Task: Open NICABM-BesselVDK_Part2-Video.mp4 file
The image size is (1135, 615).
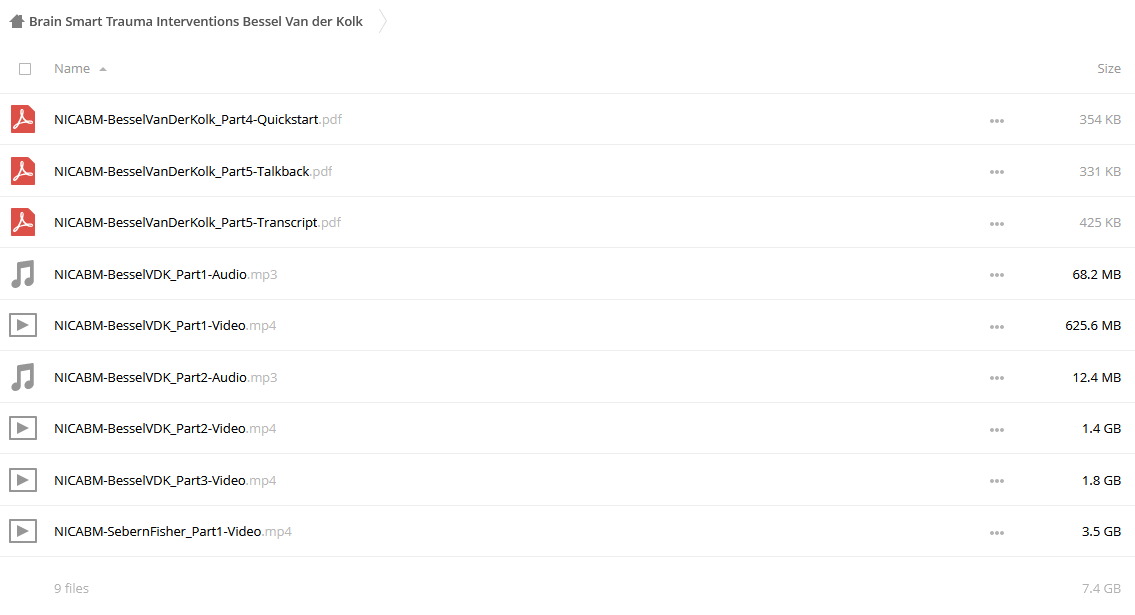Action: pyautogui.click(x=165, y=428)
